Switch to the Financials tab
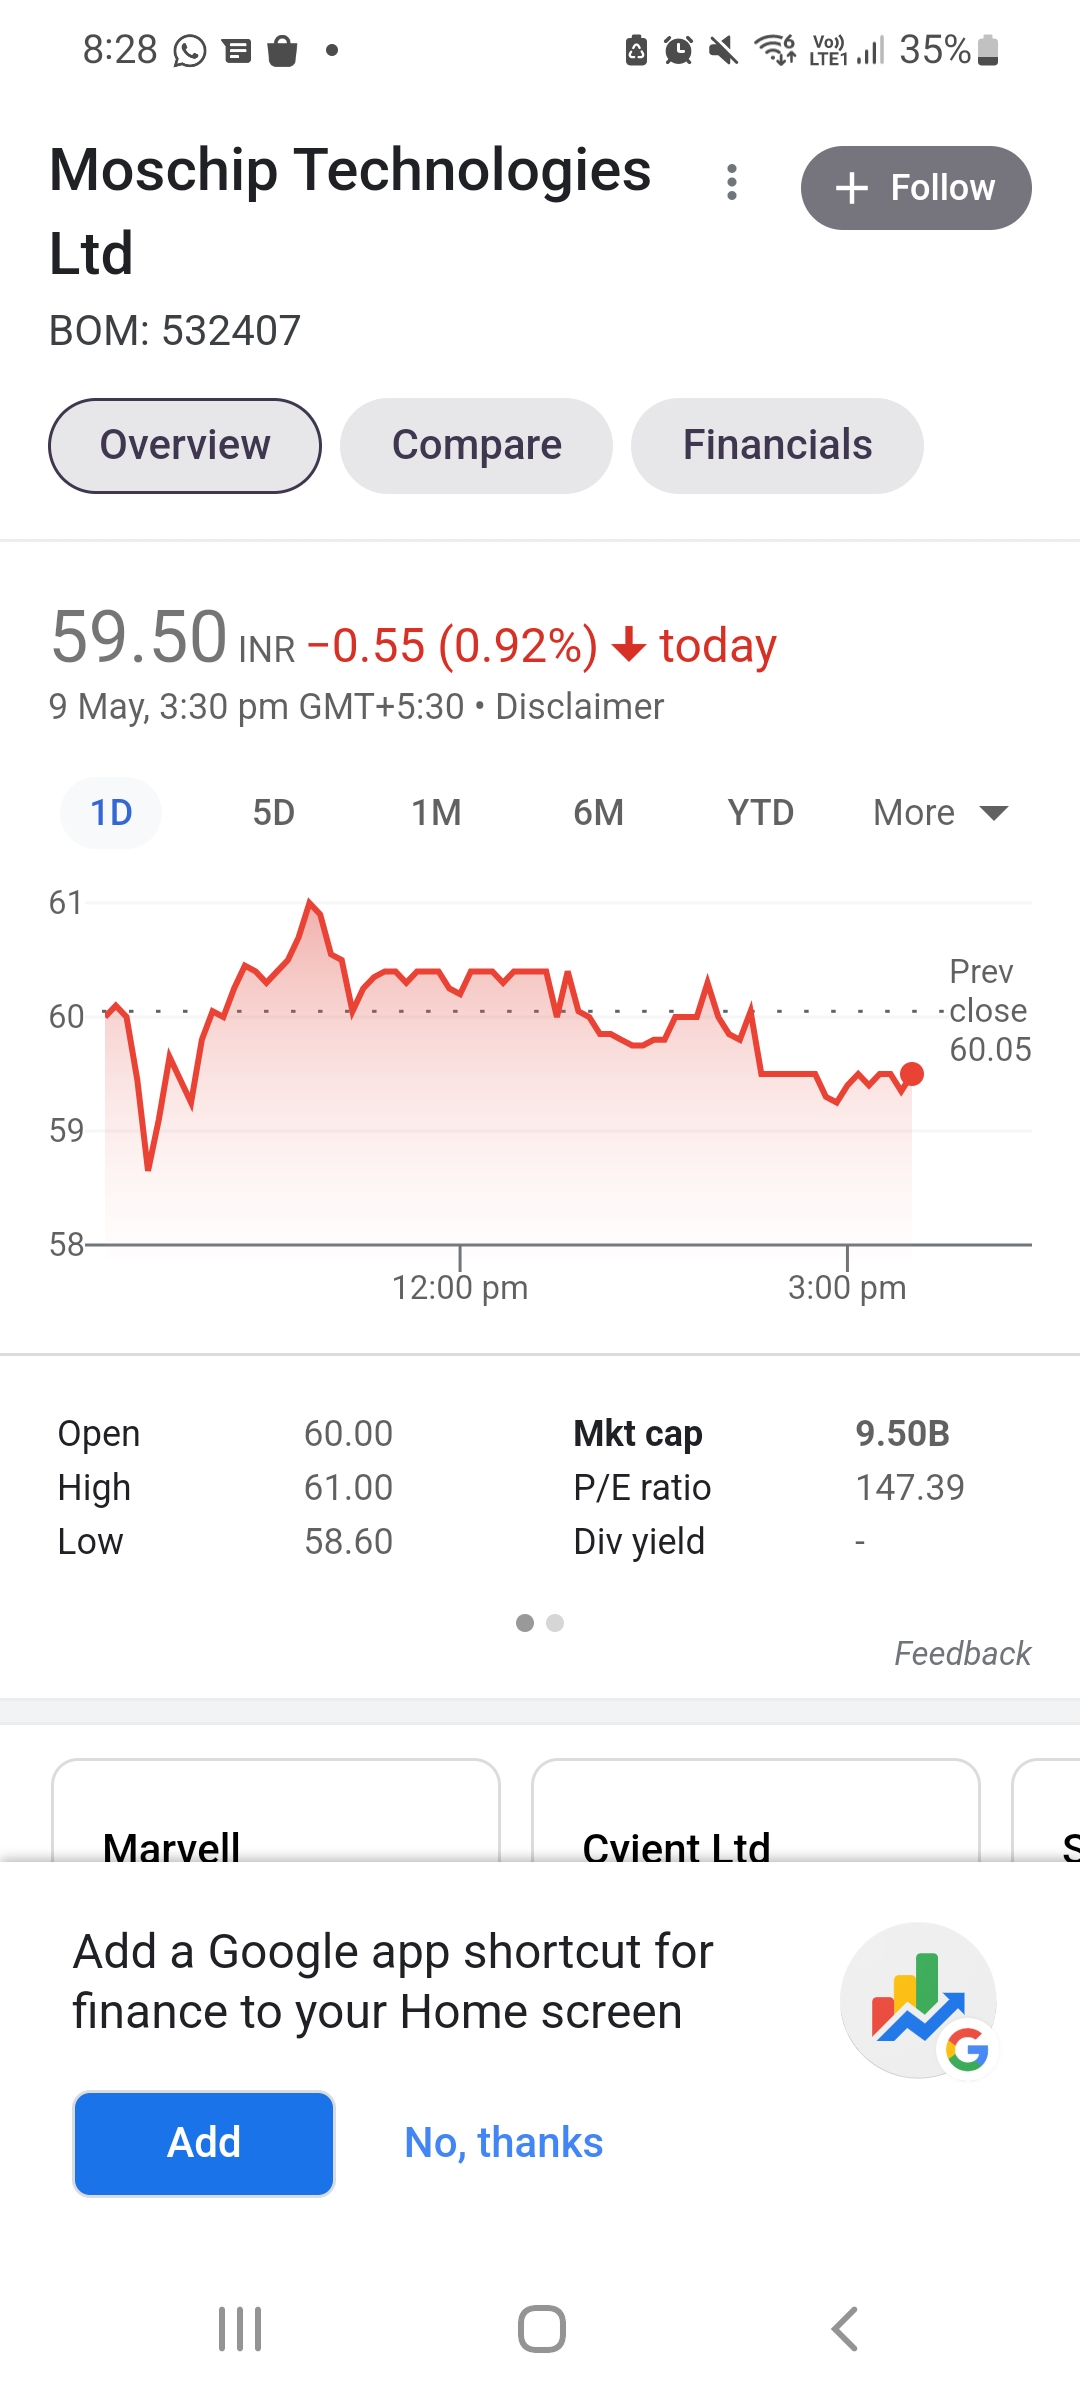1080x2400 pixels. point(777,446)
